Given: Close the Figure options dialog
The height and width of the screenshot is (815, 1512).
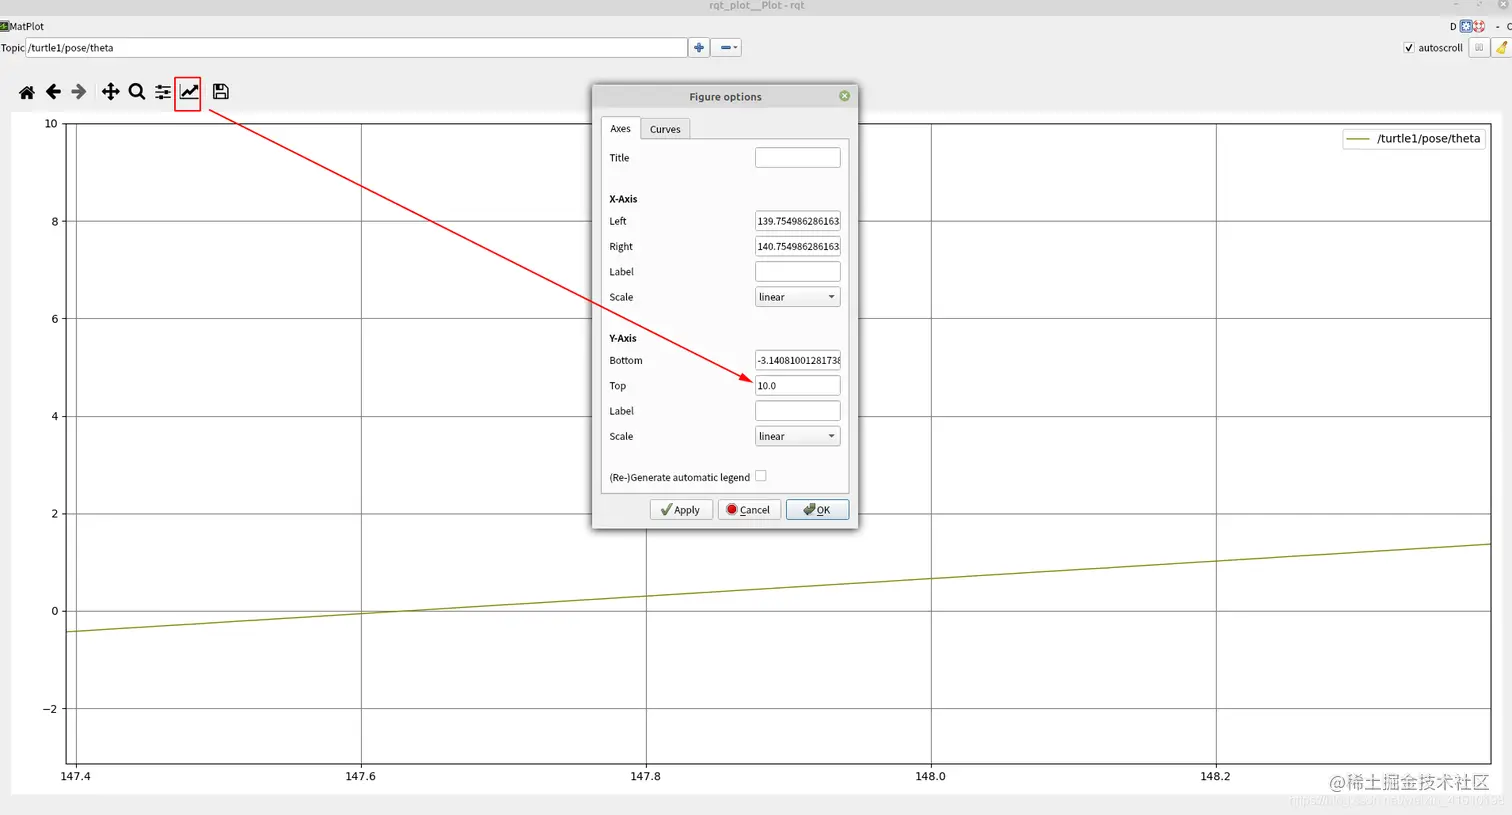Looking at the screenshot, I should [844, 96].
